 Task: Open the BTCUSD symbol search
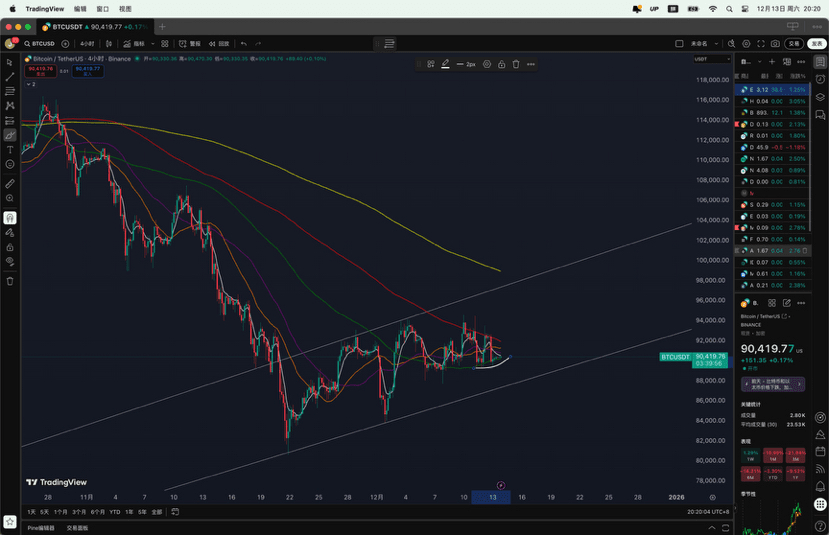tap(40, 43)
